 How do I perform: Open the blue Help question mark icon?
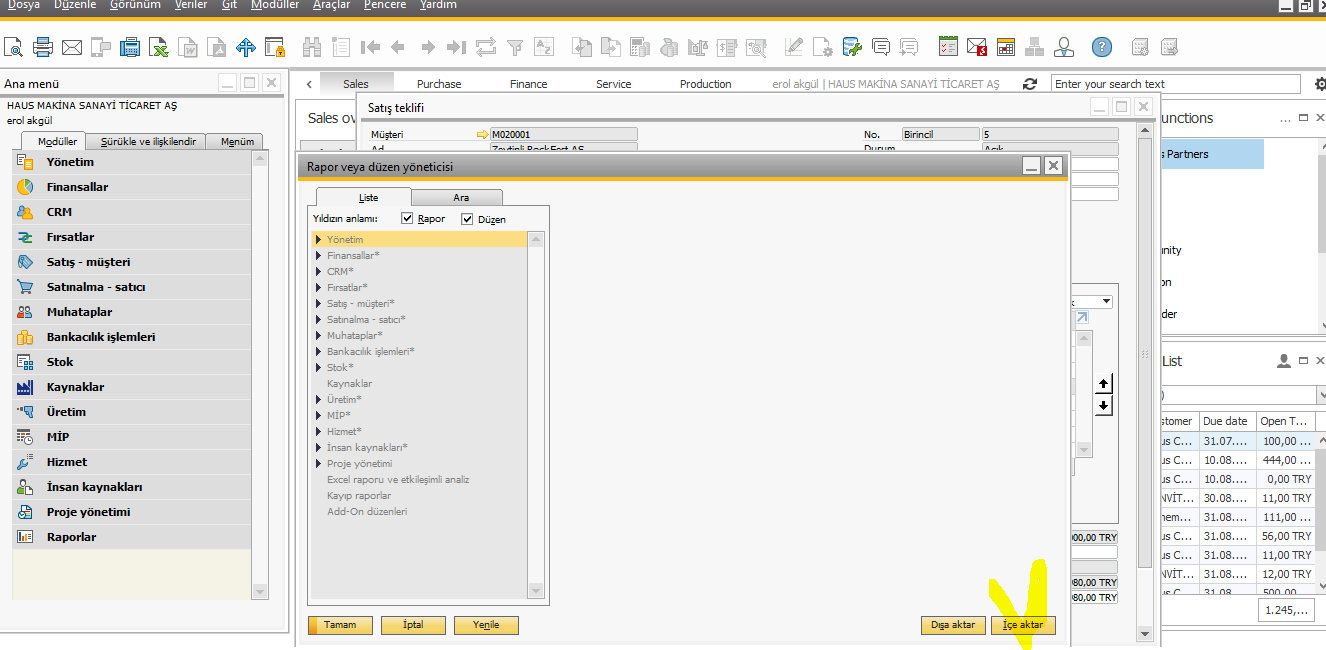tap(1101, 47)
